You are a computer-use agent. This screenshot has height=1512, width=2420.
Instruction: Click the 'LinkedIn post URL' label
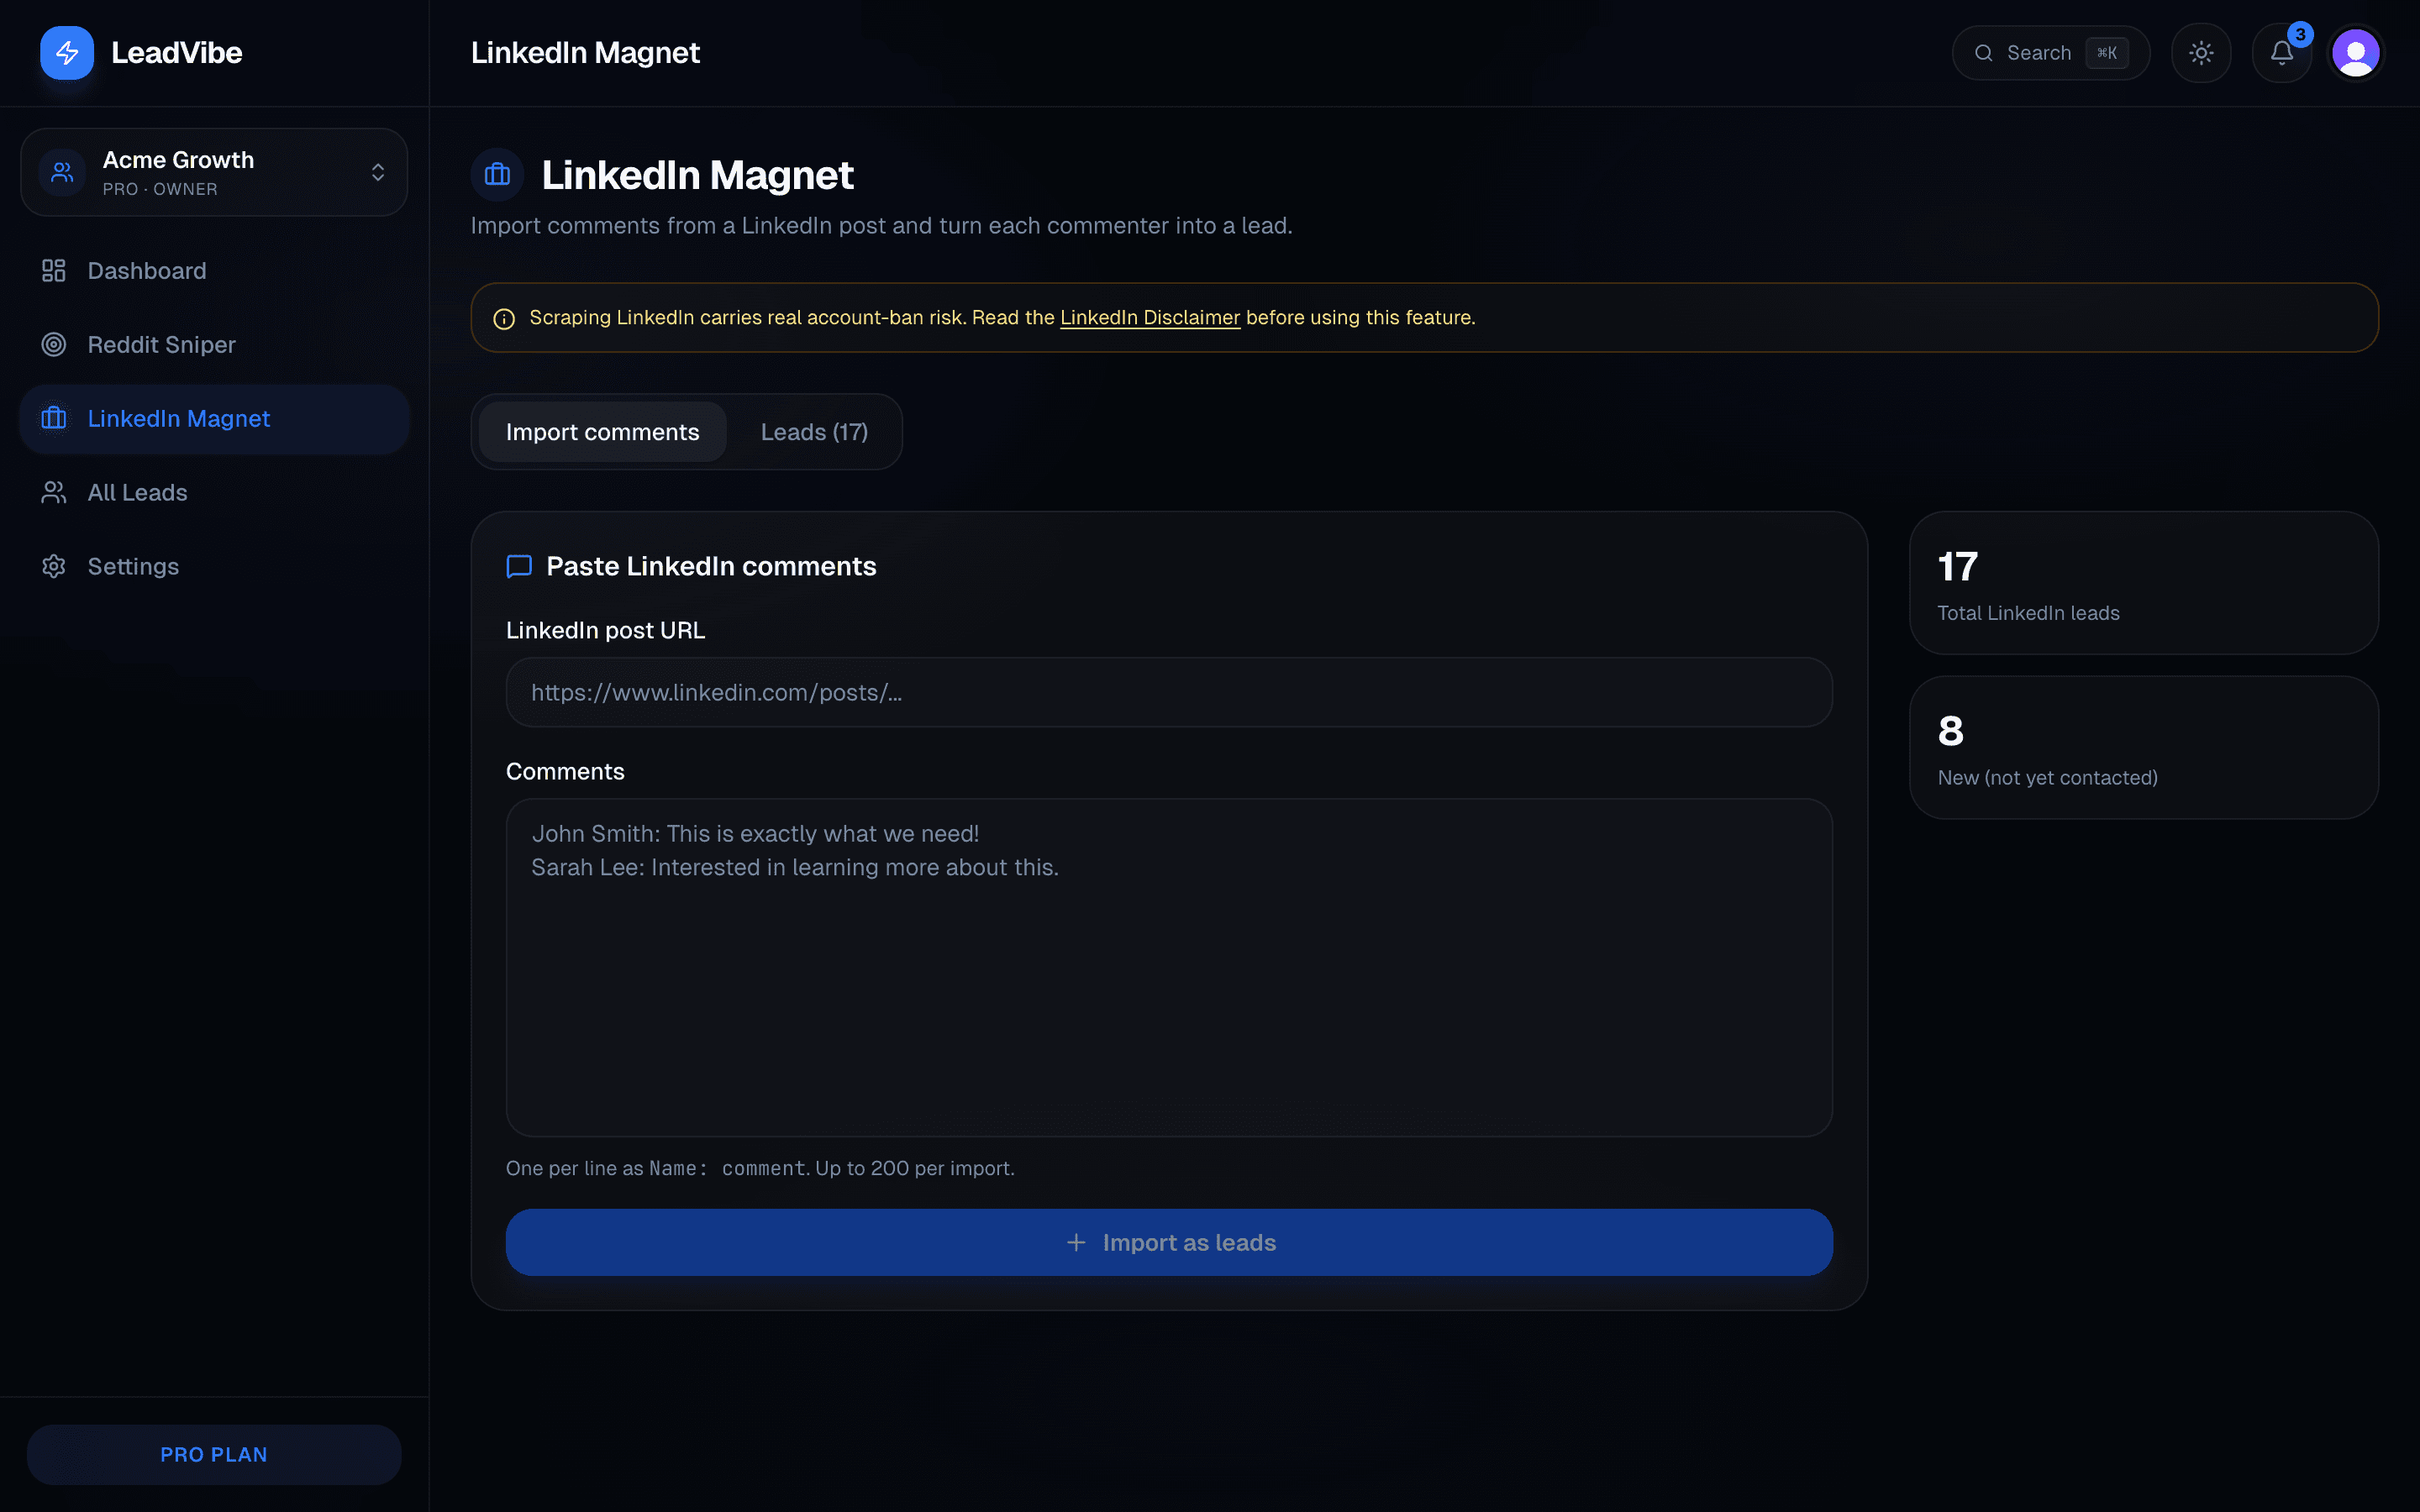605,630
